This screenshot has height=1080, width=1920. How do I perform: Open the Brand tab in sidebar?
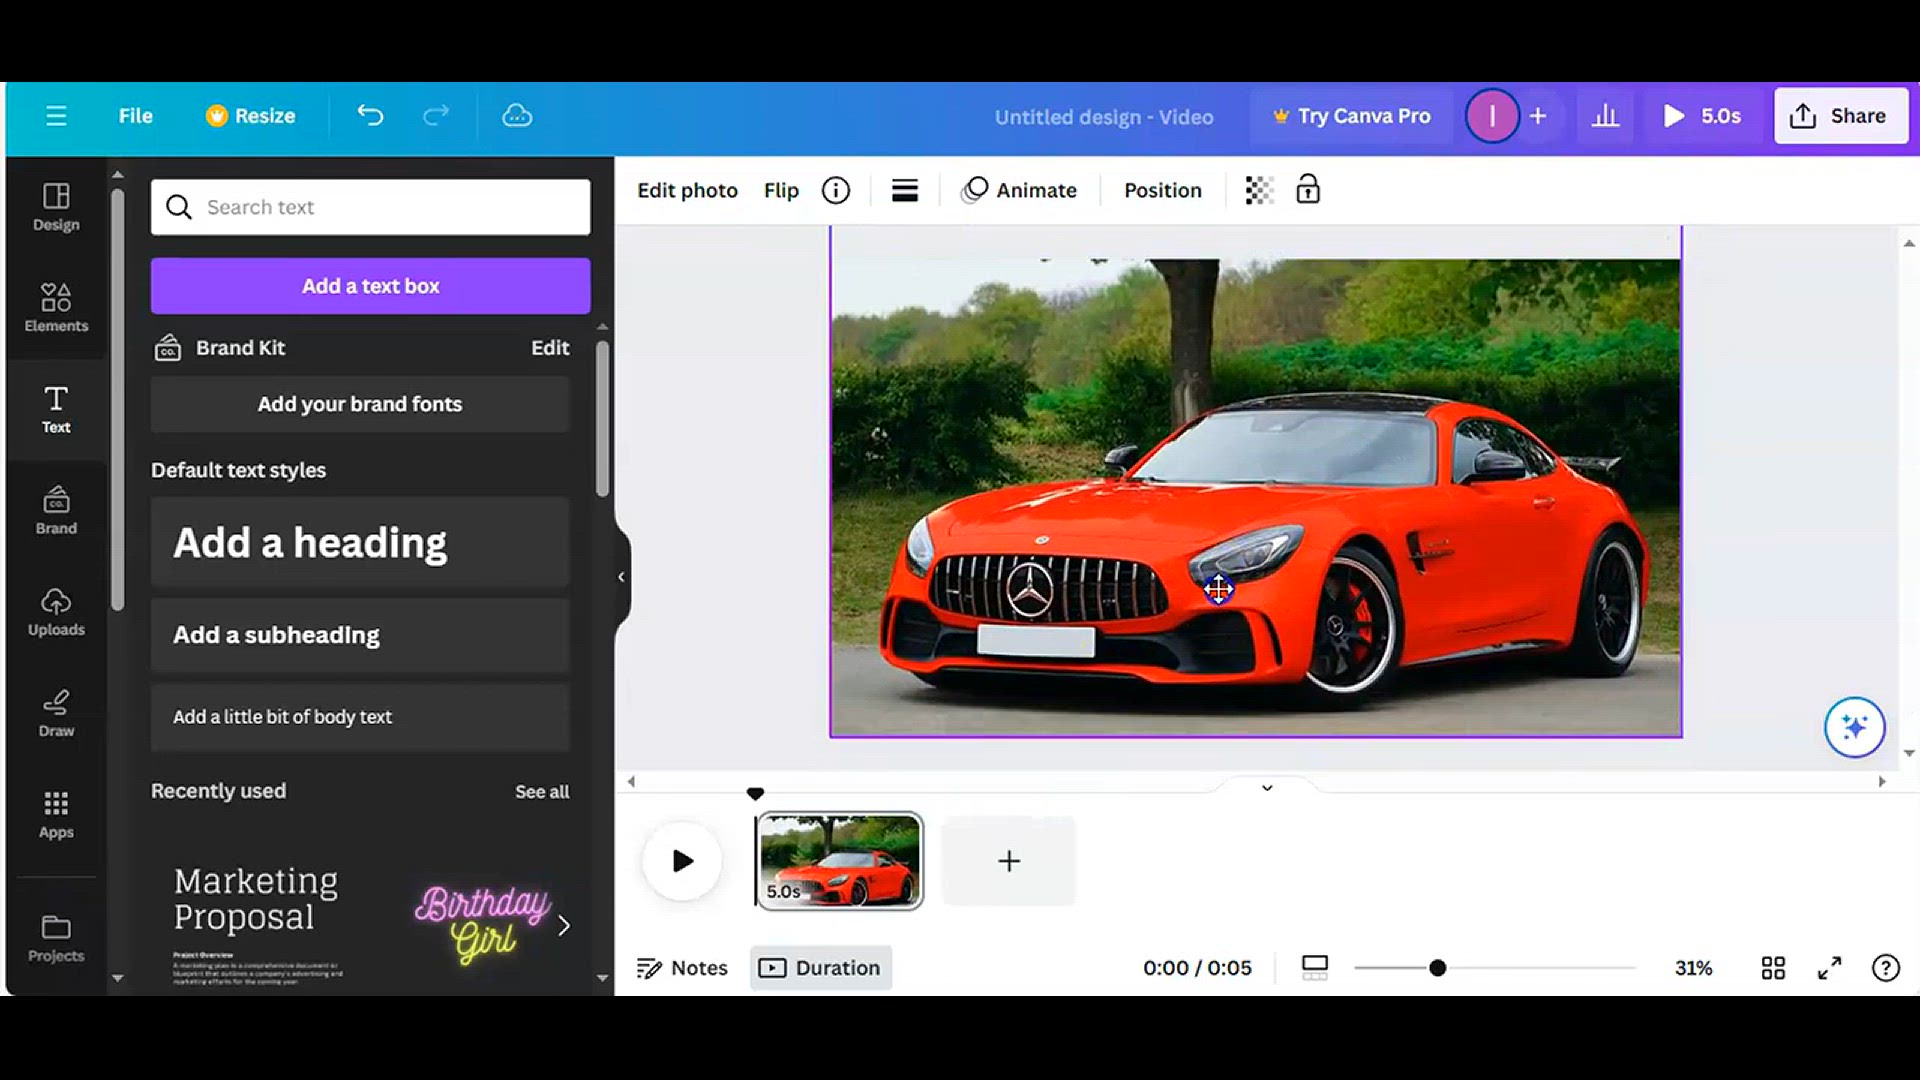point(56,510)
